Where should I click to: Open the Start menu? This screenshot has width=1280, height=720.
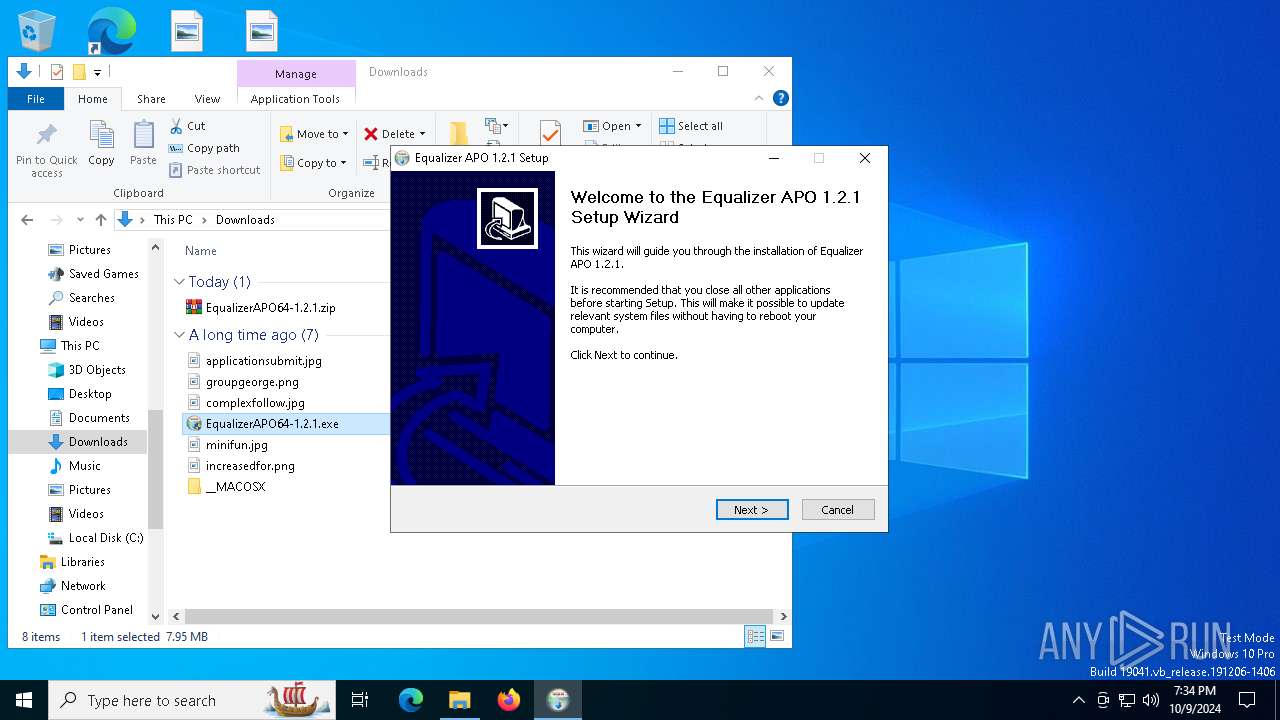coord(24,700)
